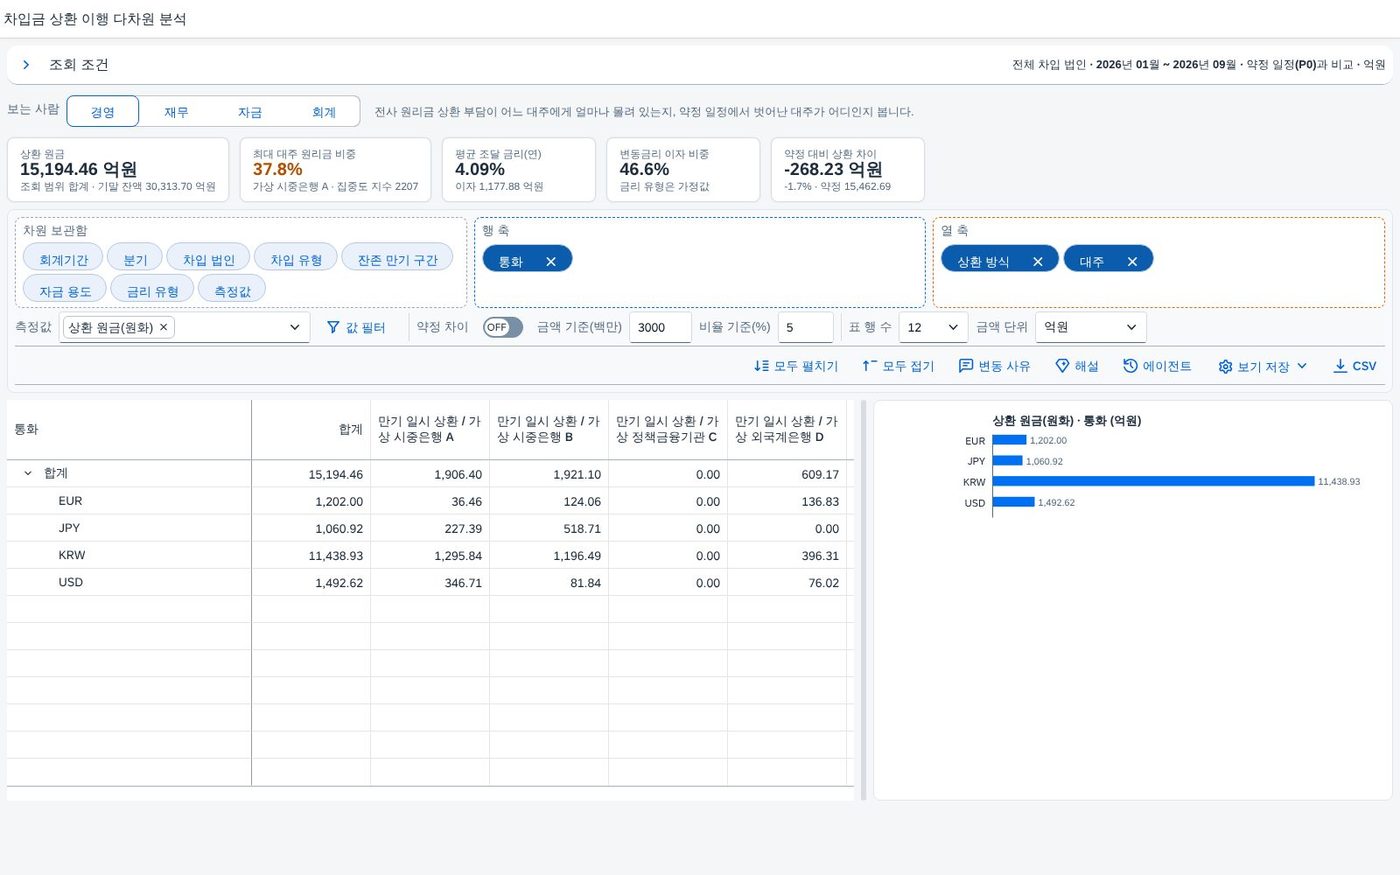Viewport: 1400px width, 875px height.
Task: Switch to the 재무 view tab
Action: [176, 112]
